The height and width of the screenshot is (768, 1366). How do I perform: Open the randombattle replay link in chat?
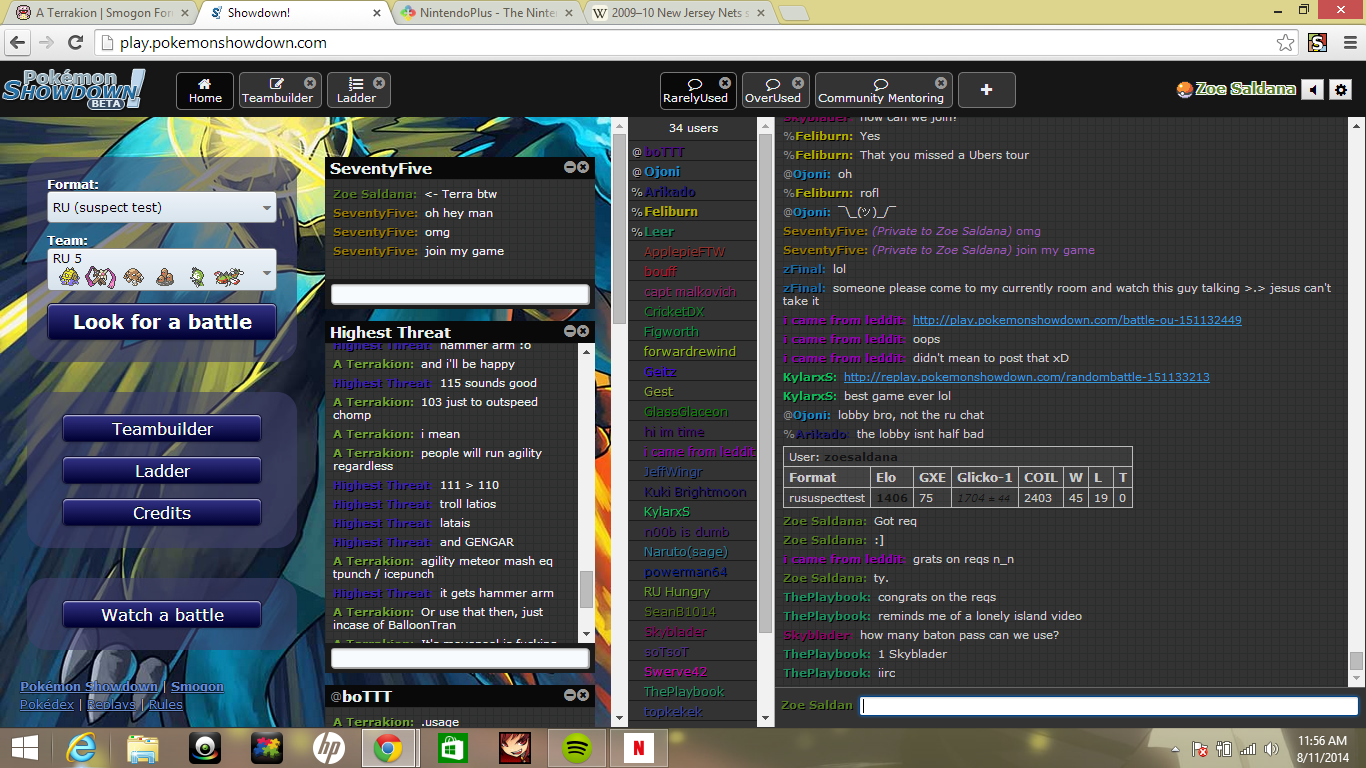[1026, 377]
